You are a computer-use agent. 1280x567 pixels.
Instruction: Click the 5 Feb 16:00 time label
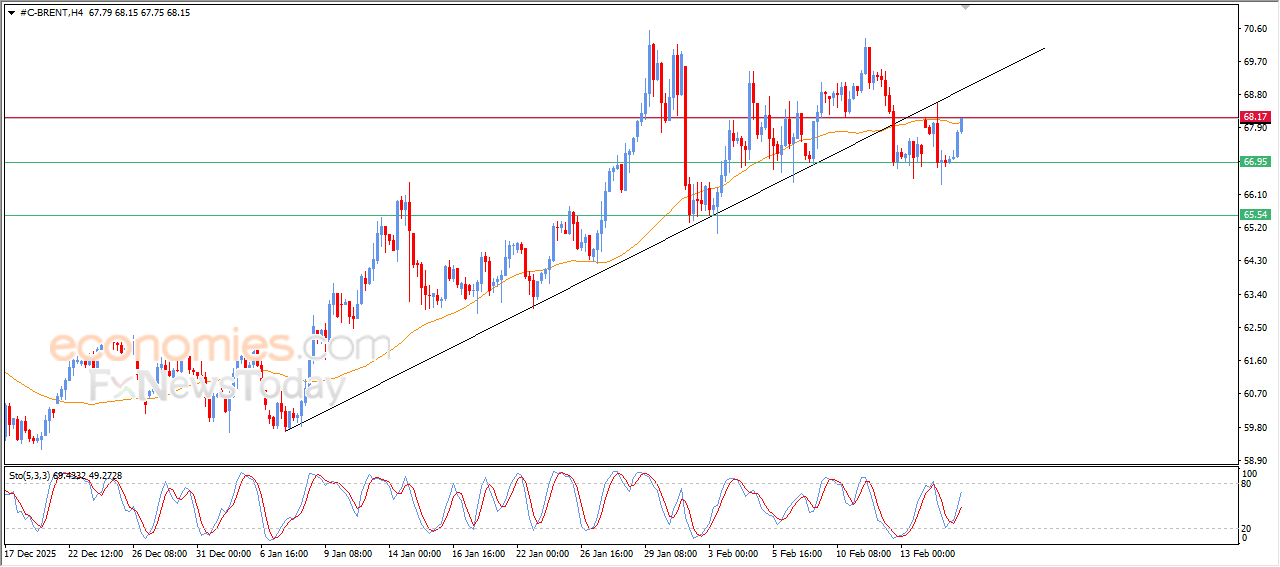click(798, 553)
